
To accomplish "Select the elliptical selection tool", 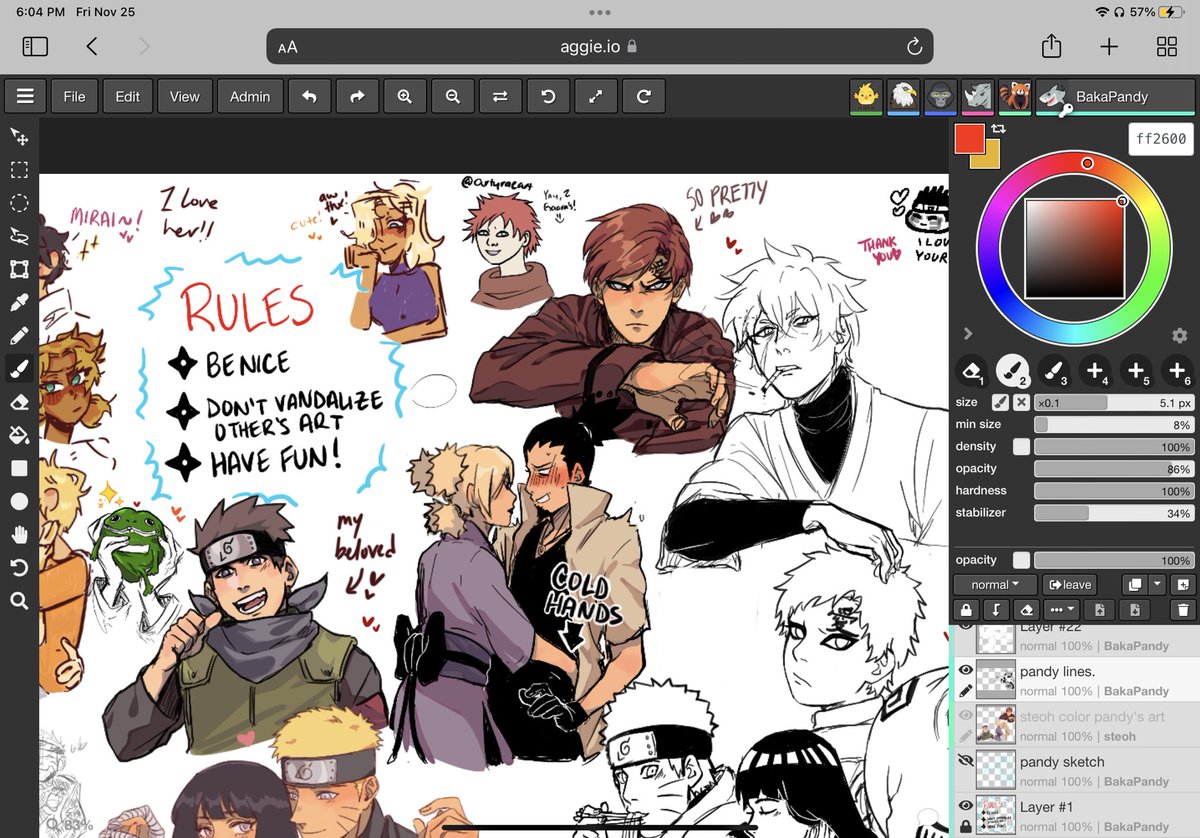I will tap(19, 203).
